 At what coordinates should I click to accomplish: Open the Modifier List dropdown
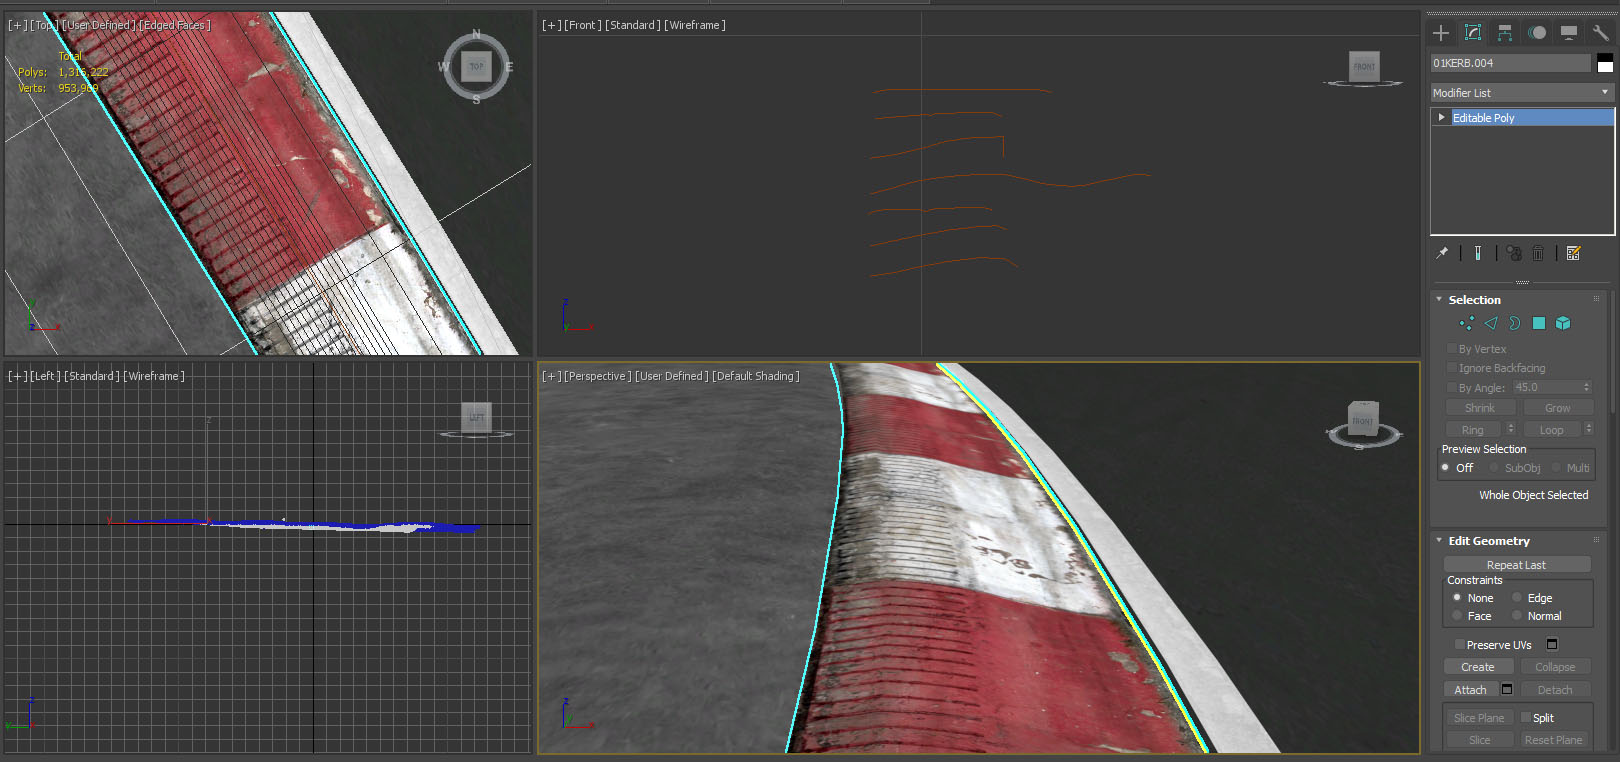1522,92
